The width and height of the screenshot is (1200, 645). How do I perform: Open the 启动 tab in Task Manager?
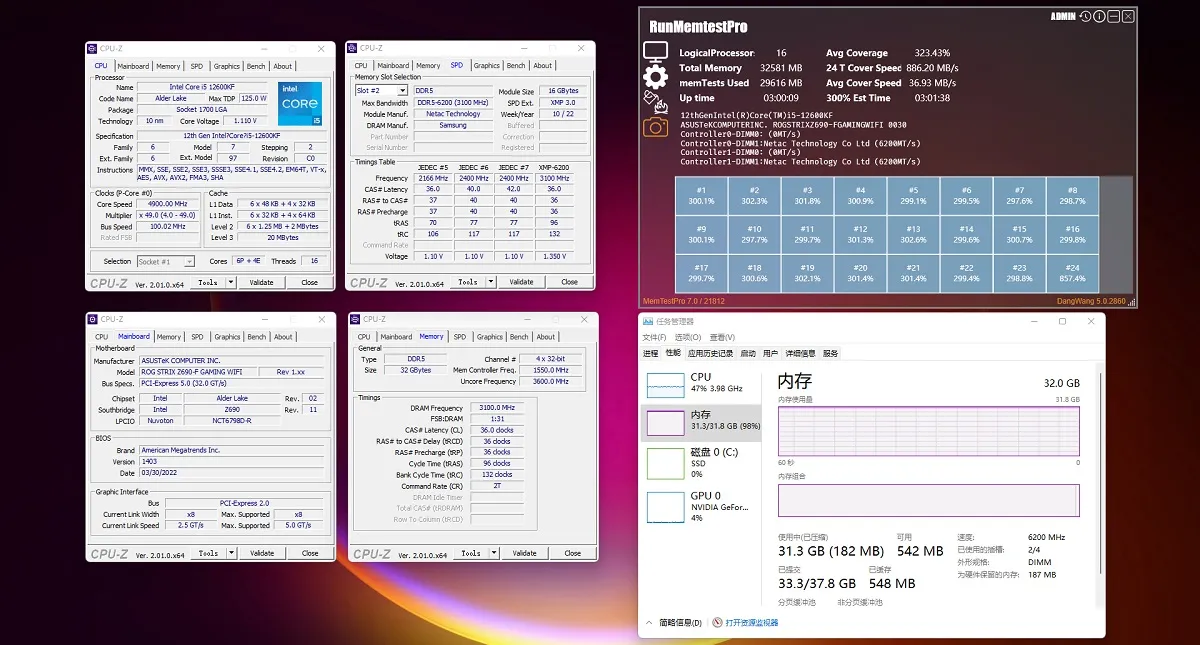(747, 353)
